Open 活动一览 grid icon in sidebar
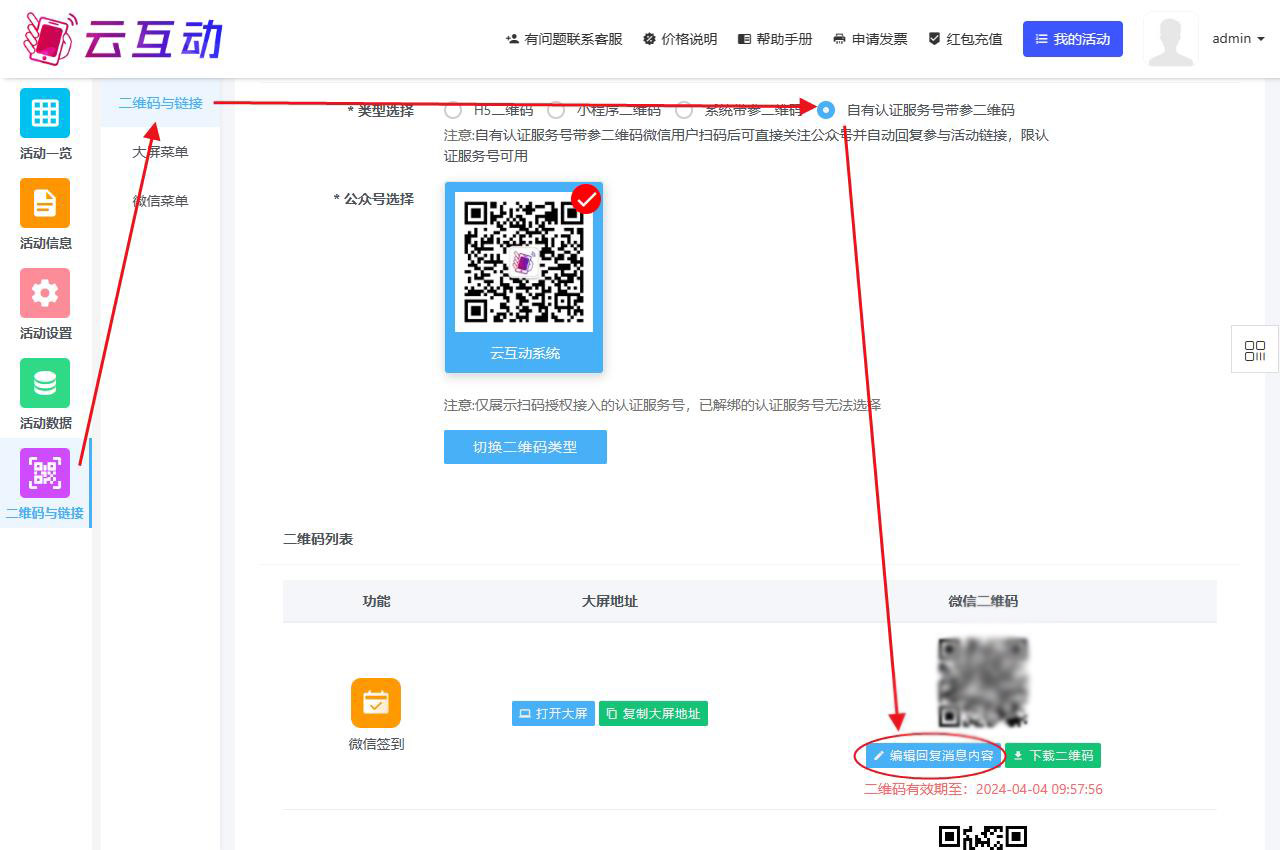 pos(45,113)
